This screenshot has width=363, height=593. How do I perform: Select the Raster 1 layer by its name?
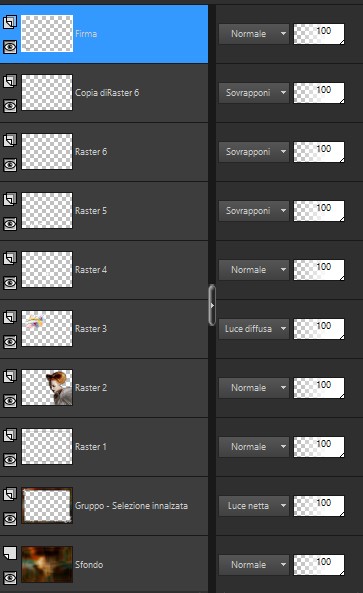pos(91,447)
